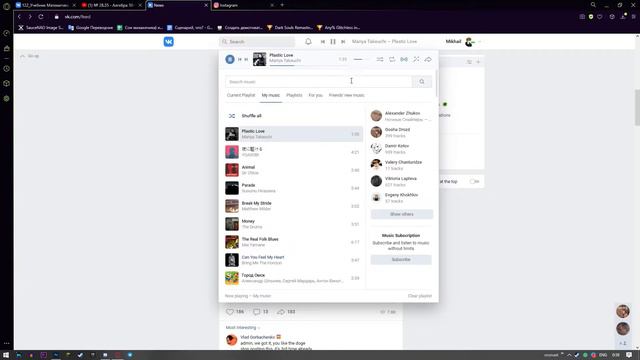Click previous track button in music panel
Viewport: 640px width, 360px height.
click(x=240, y=60)
